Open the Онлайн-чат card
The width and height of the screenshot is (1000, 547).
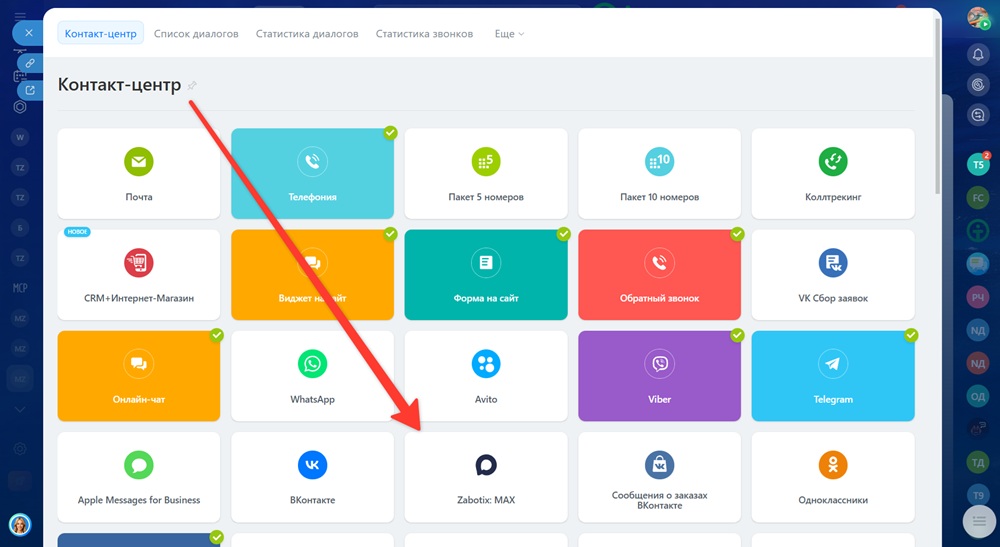(x=138, y=376)
